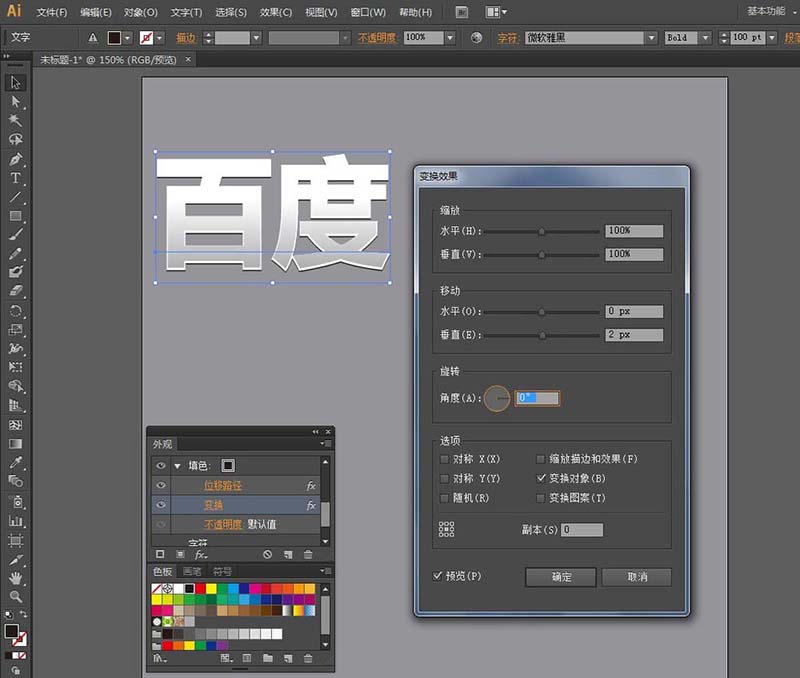
Task: Open the Recolor Artwork wheel icon
Action: (x=476, y=38)
